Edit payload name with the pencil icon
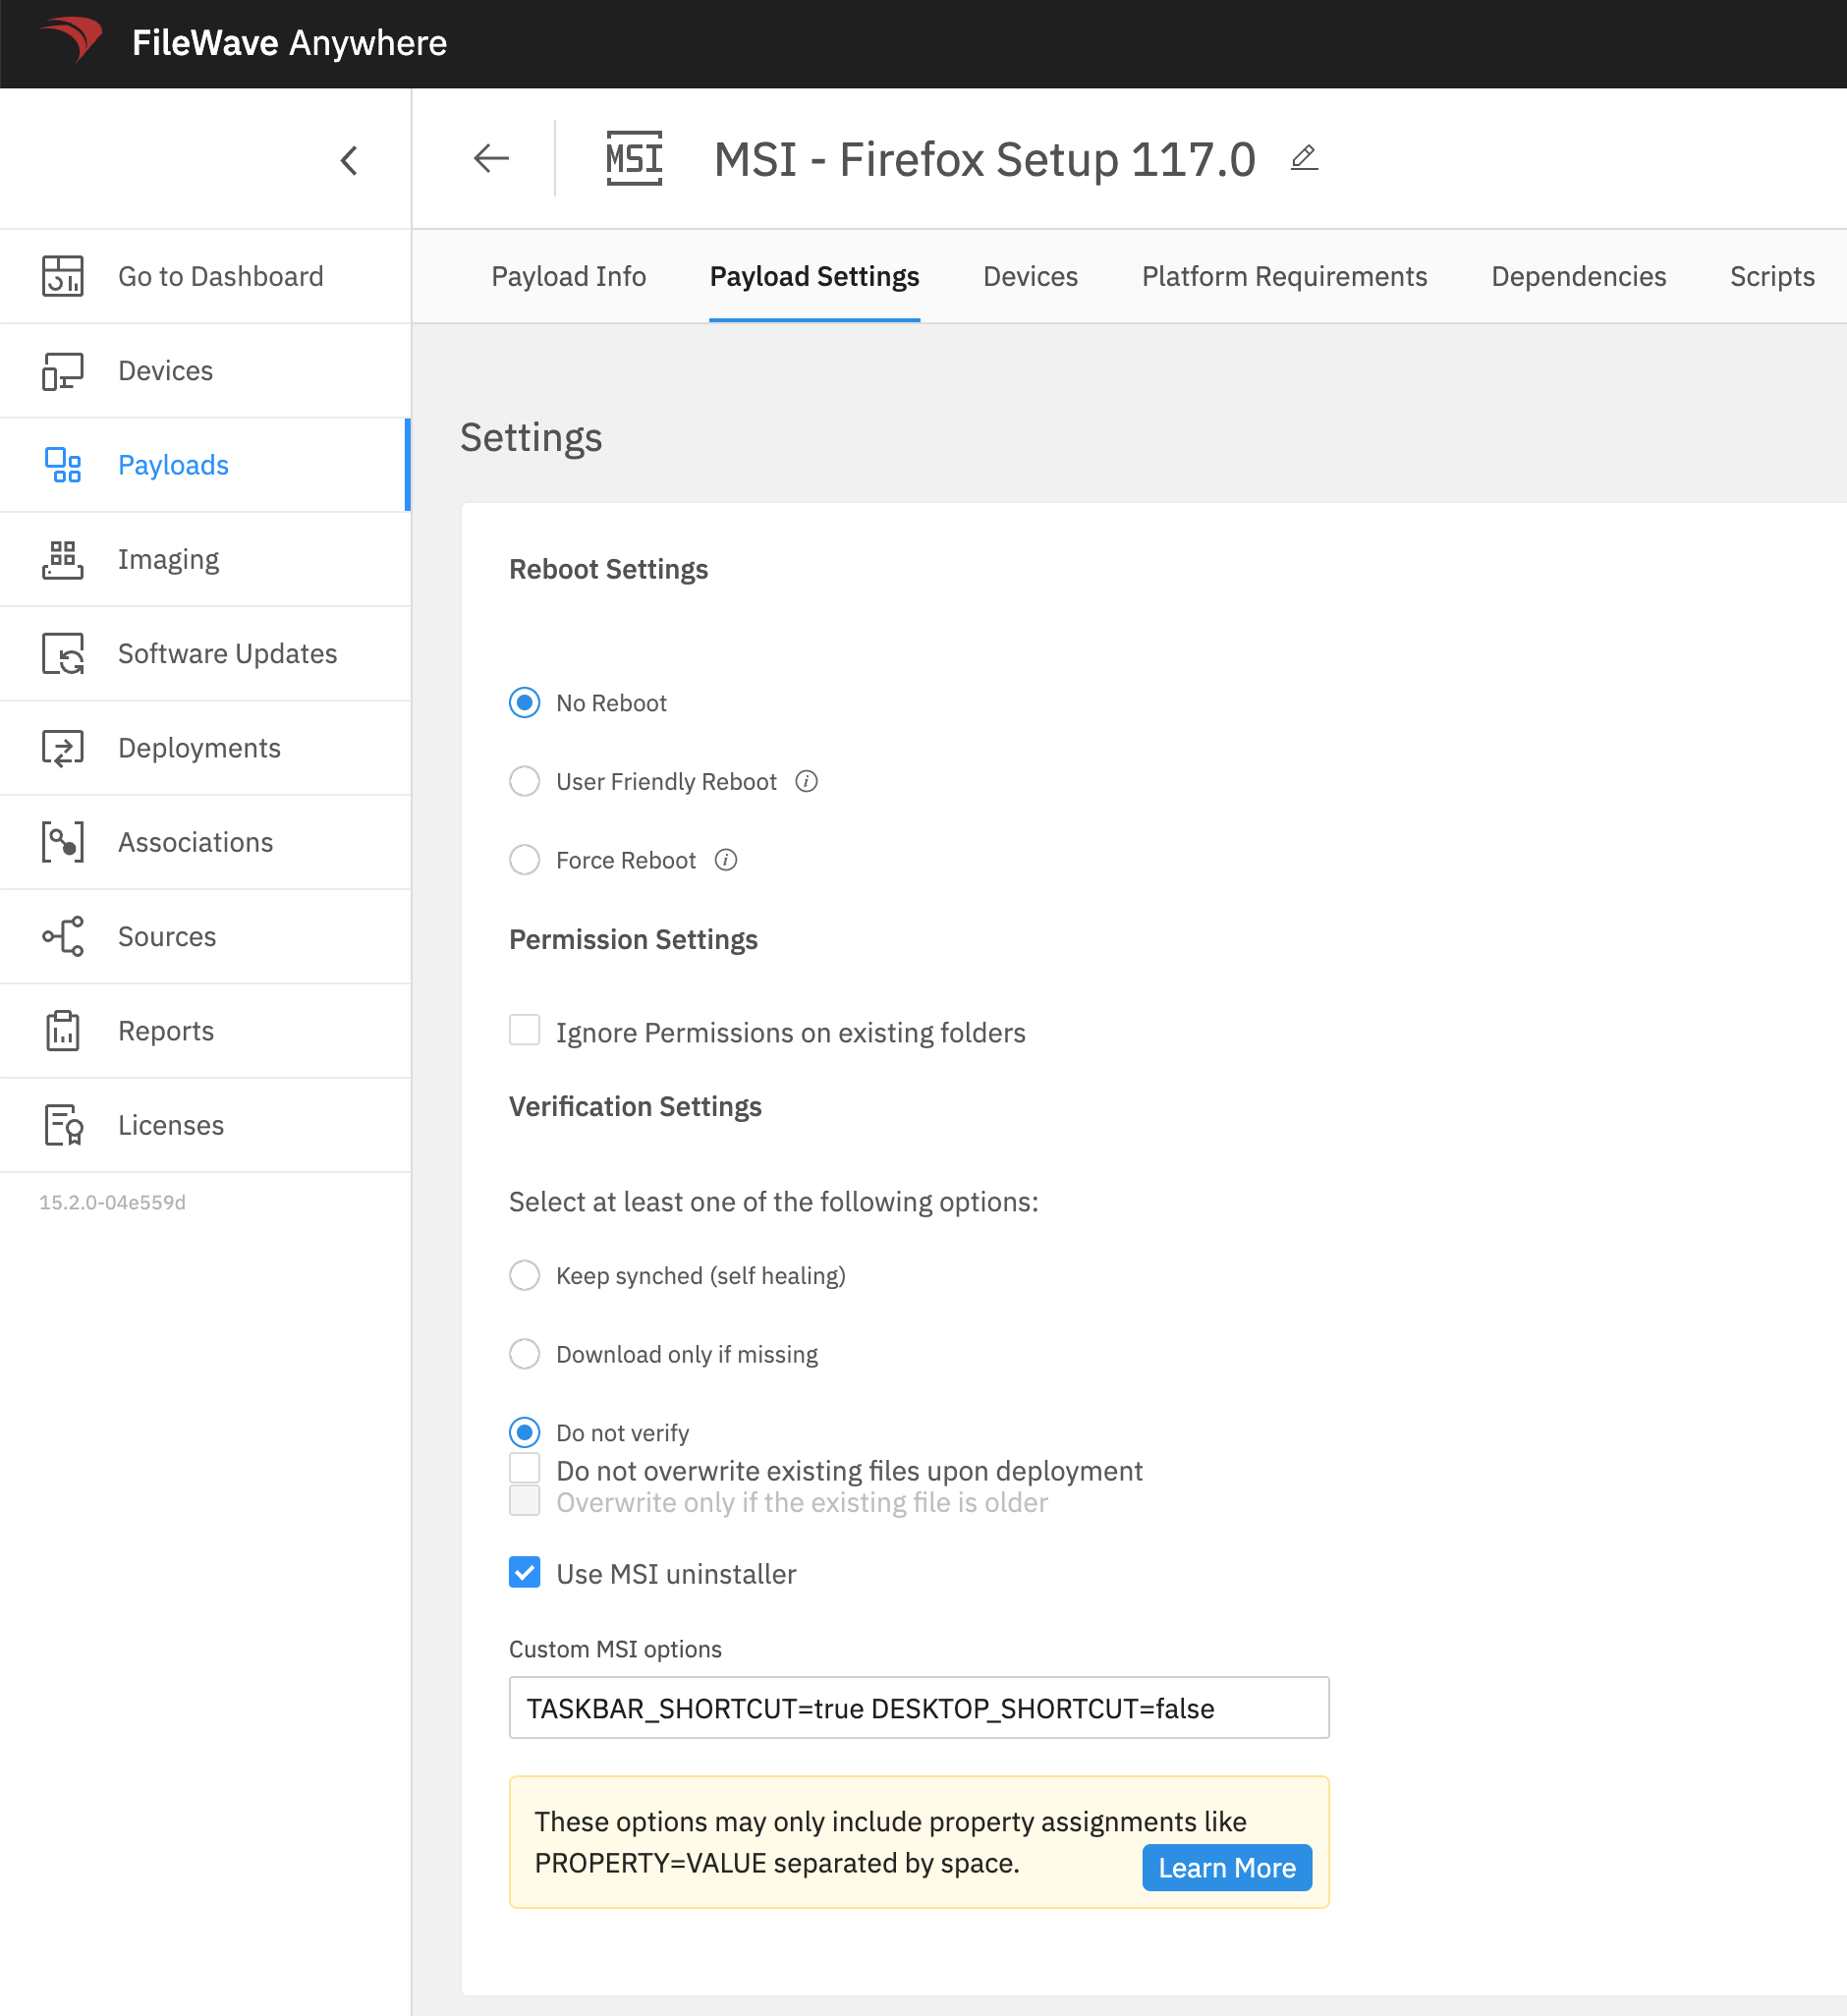Viewport: 1847px width, 2016px height. coord(1304,158)
